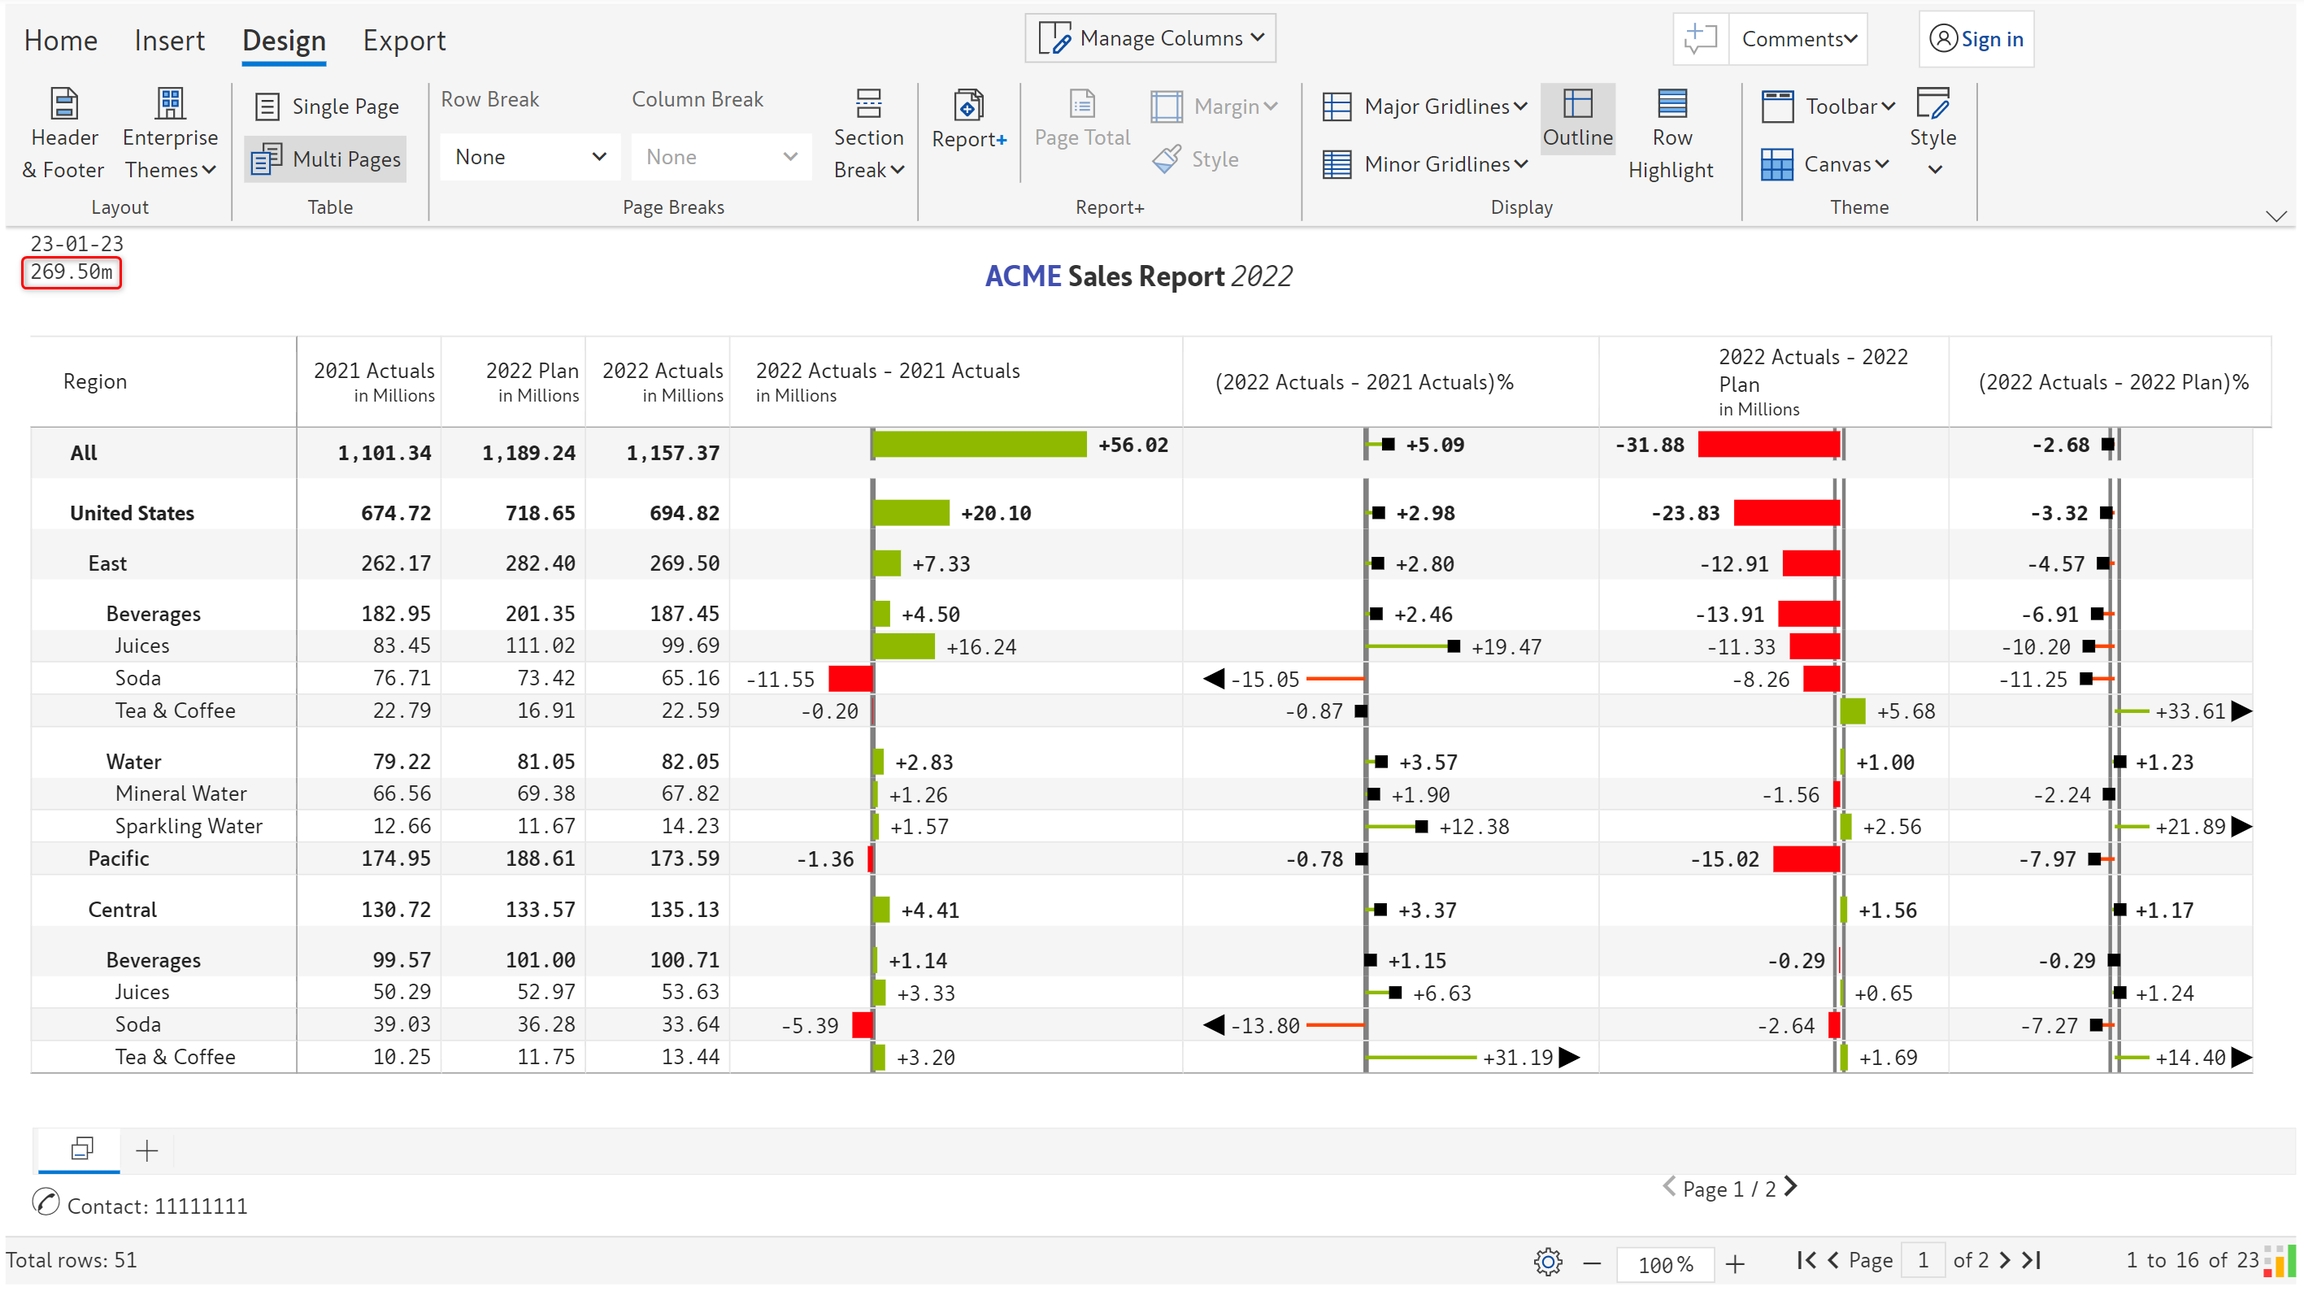Click the page number input field
Screen dimensions: 2304x1291
pos(1922,1260)
